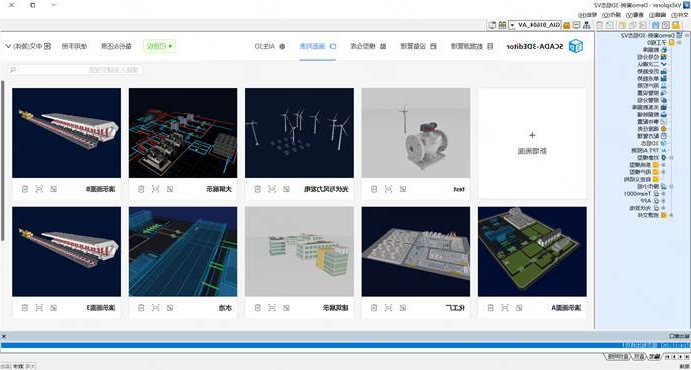This screenshot has height=370, width=691.
Task: Click the 备份&还原 button
Action: tap(116, 46)
